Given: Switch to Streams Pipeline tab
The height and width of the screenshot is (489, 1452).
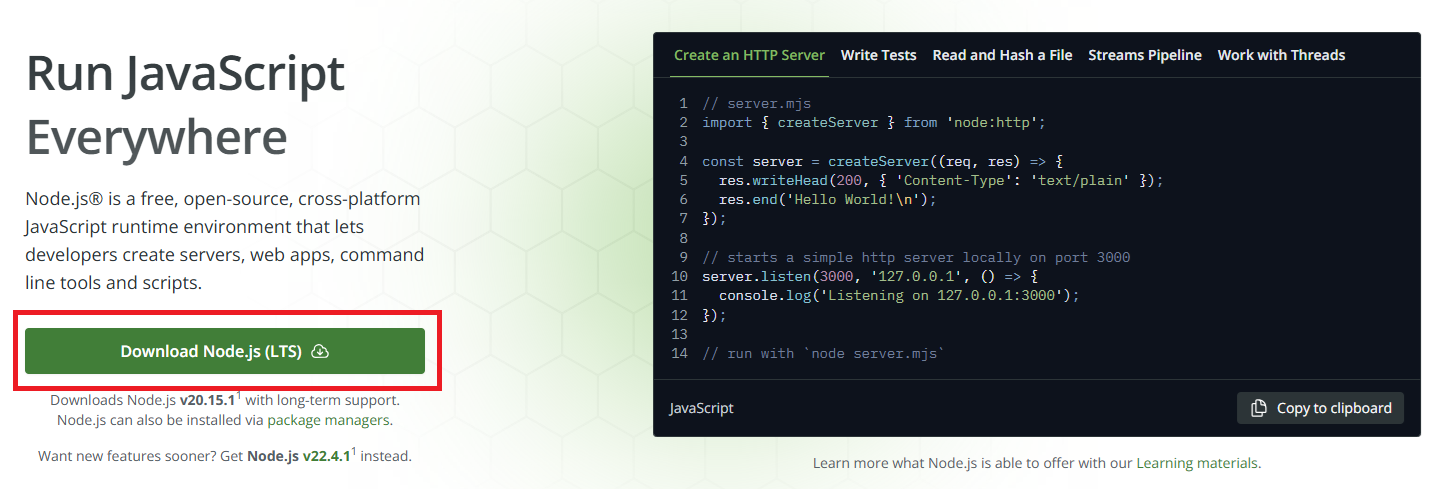Looking at the screenshot, I should click(1145, 55).
